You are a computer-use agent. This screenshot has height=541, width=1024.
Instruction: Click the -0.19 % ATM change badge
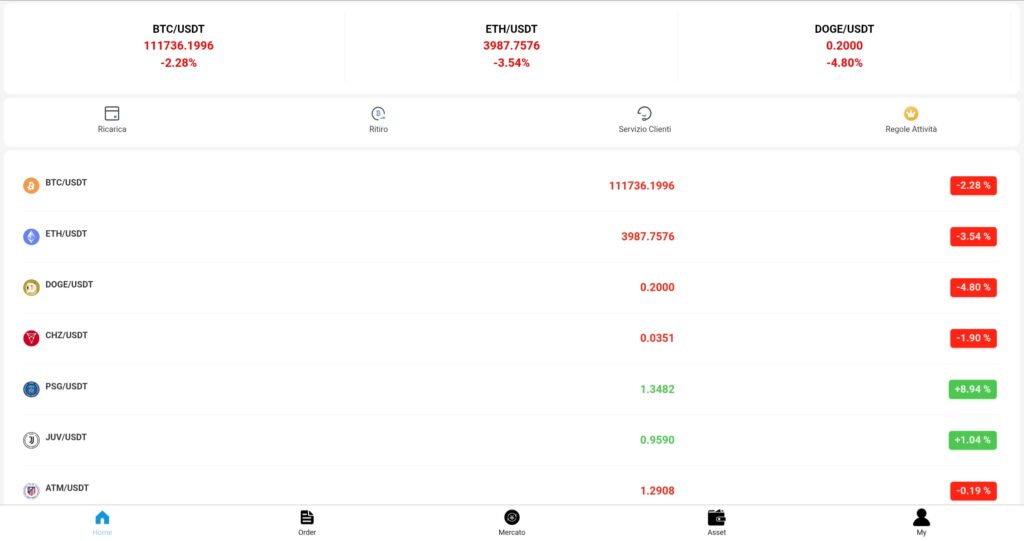coord(973,491)
